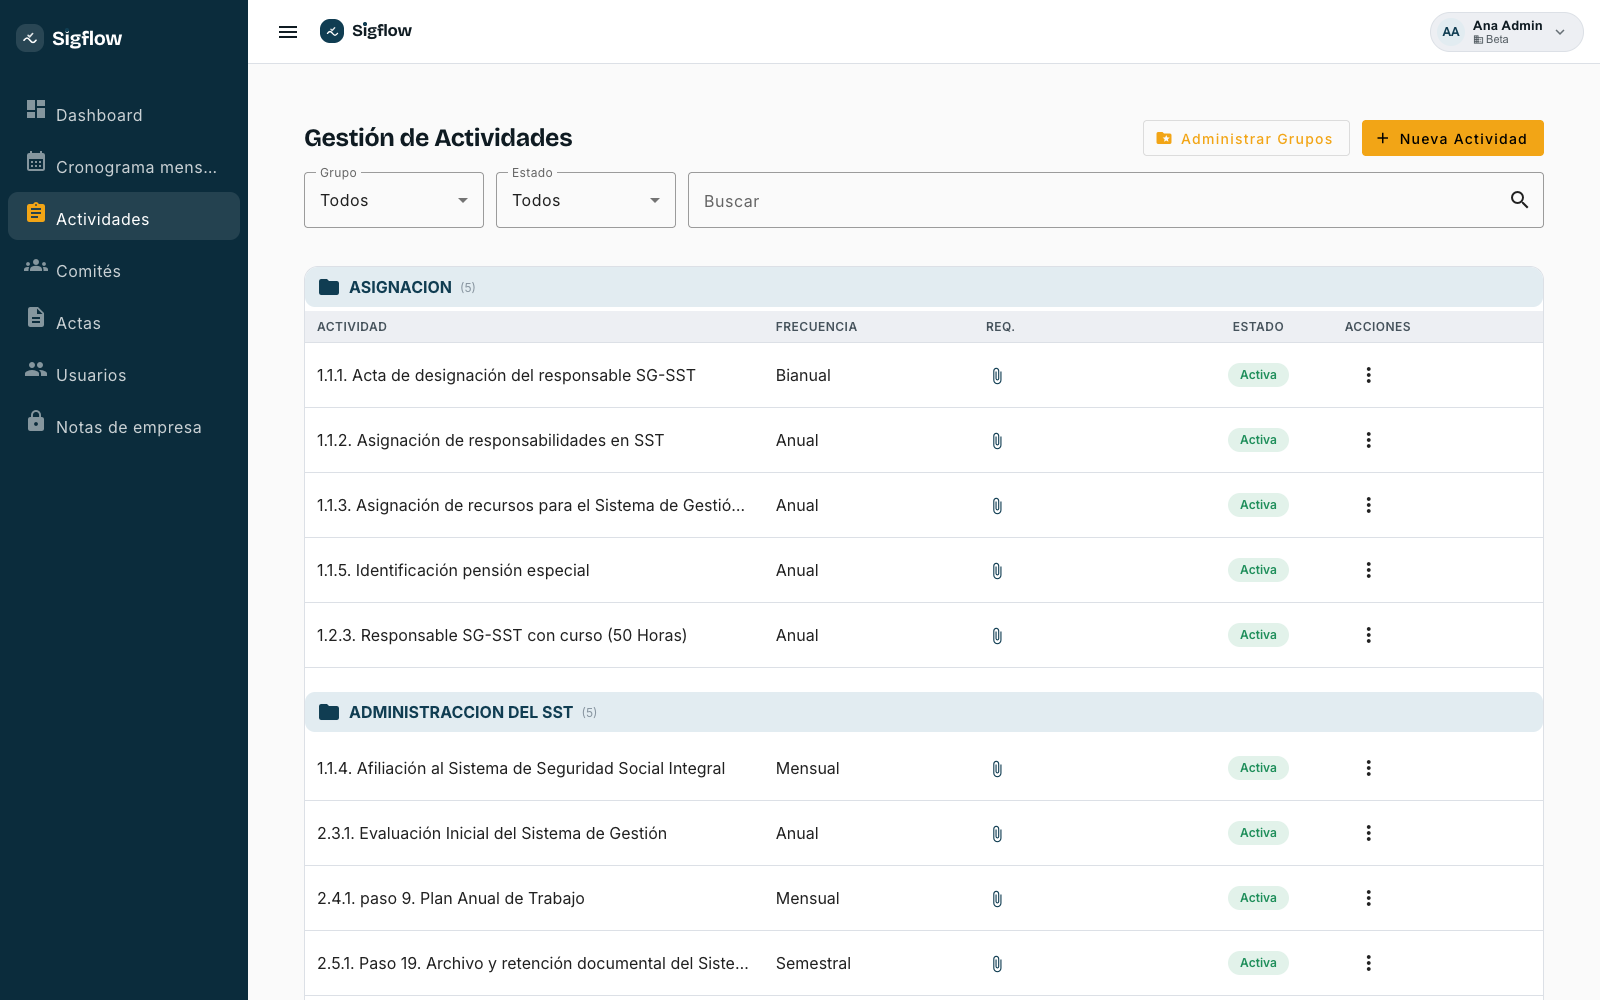Click the Nueva Actividad button
This screenshot has width=1600, height=1000.
[x=1452, y=138]
